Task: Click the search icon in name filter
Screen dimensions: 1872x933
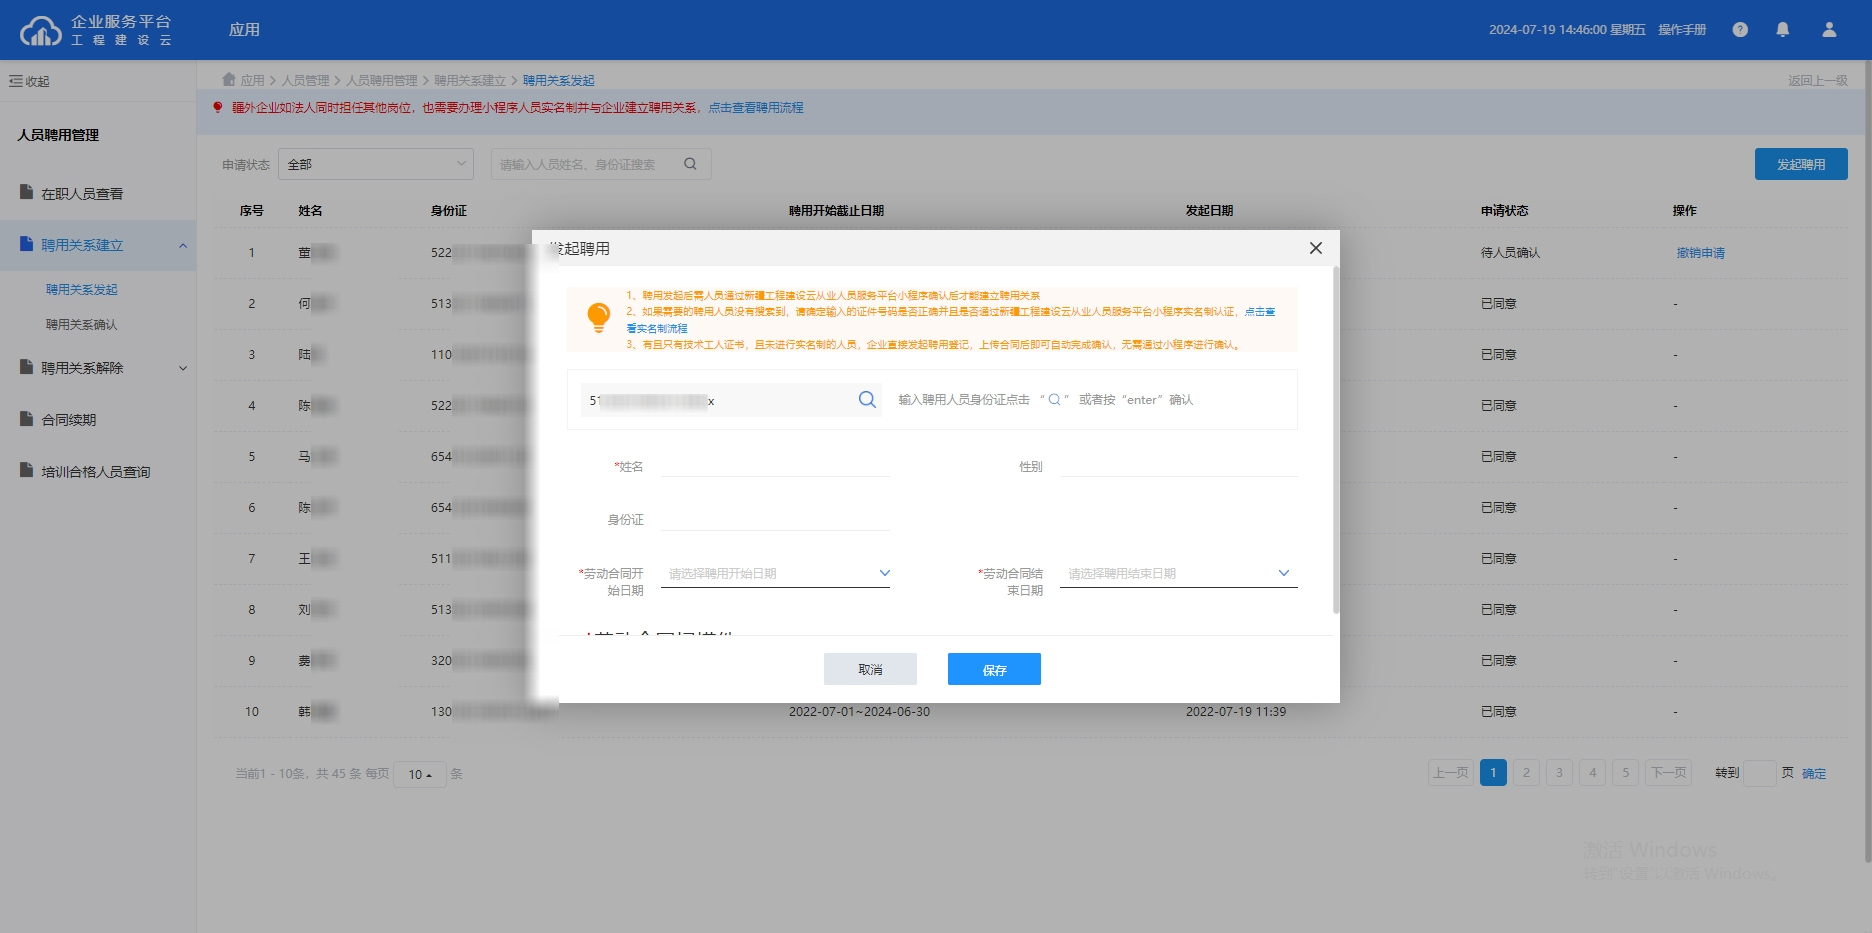Action: coord(690,164)
